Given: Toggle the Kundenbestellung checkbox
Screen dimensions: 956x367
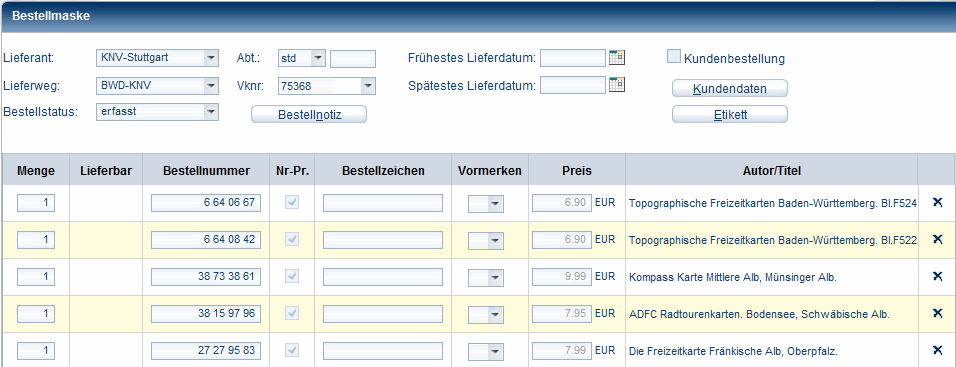Looking at the screenshot, I should click(674, 57).
